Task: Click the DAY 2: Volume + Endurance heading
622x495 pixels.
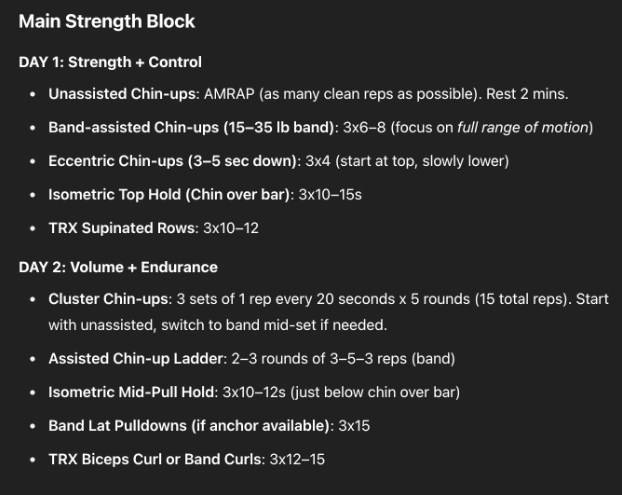Action: click(x=118, y=267)
